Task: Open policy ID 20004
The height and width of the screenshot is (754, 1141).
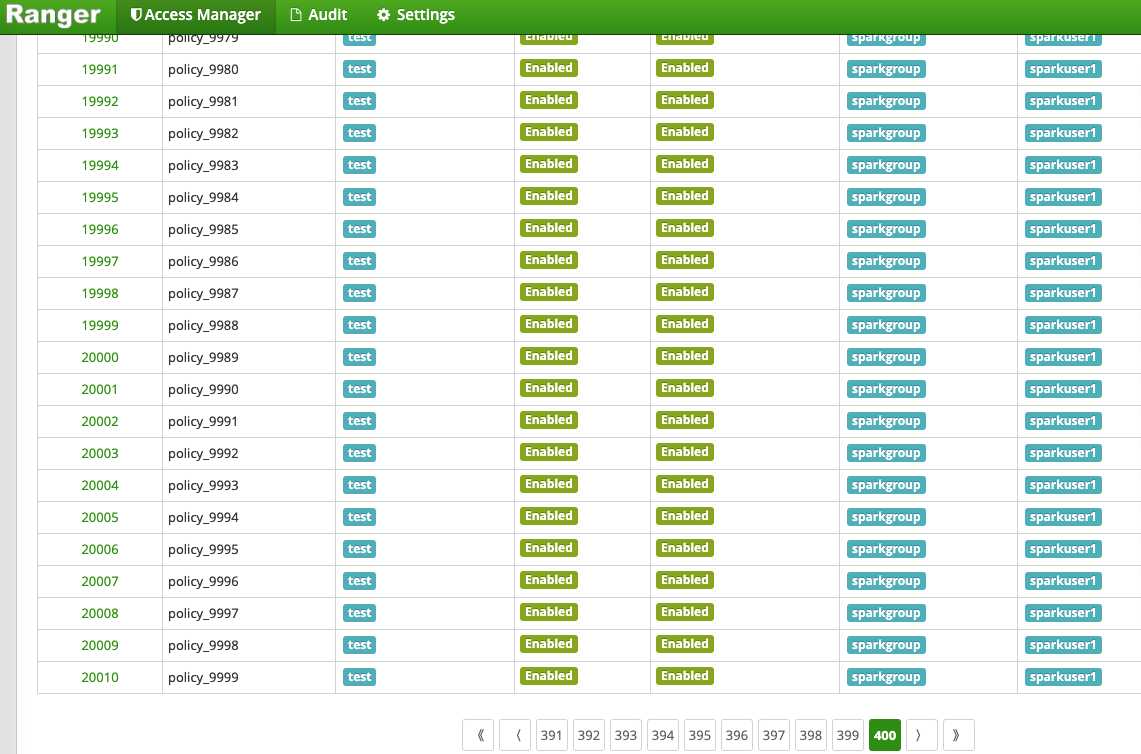Action: [100, 485]
